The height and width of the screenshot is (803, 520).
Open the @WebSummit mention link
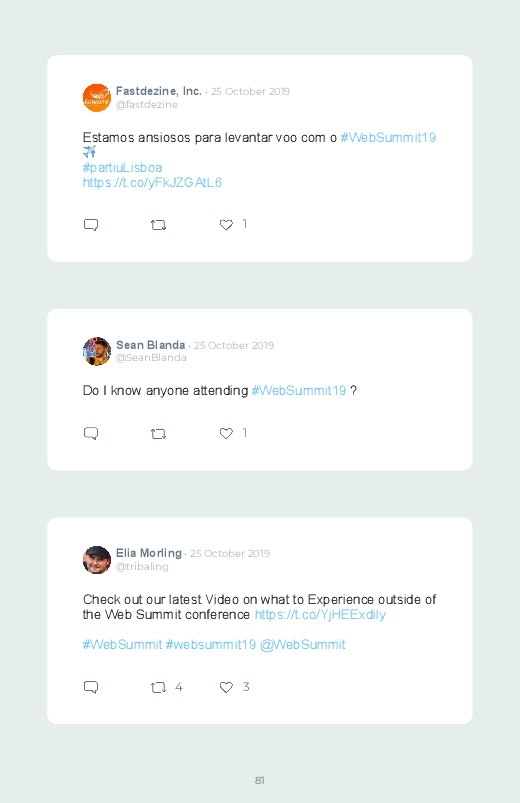pyautogui.click(x=303, y=645)
